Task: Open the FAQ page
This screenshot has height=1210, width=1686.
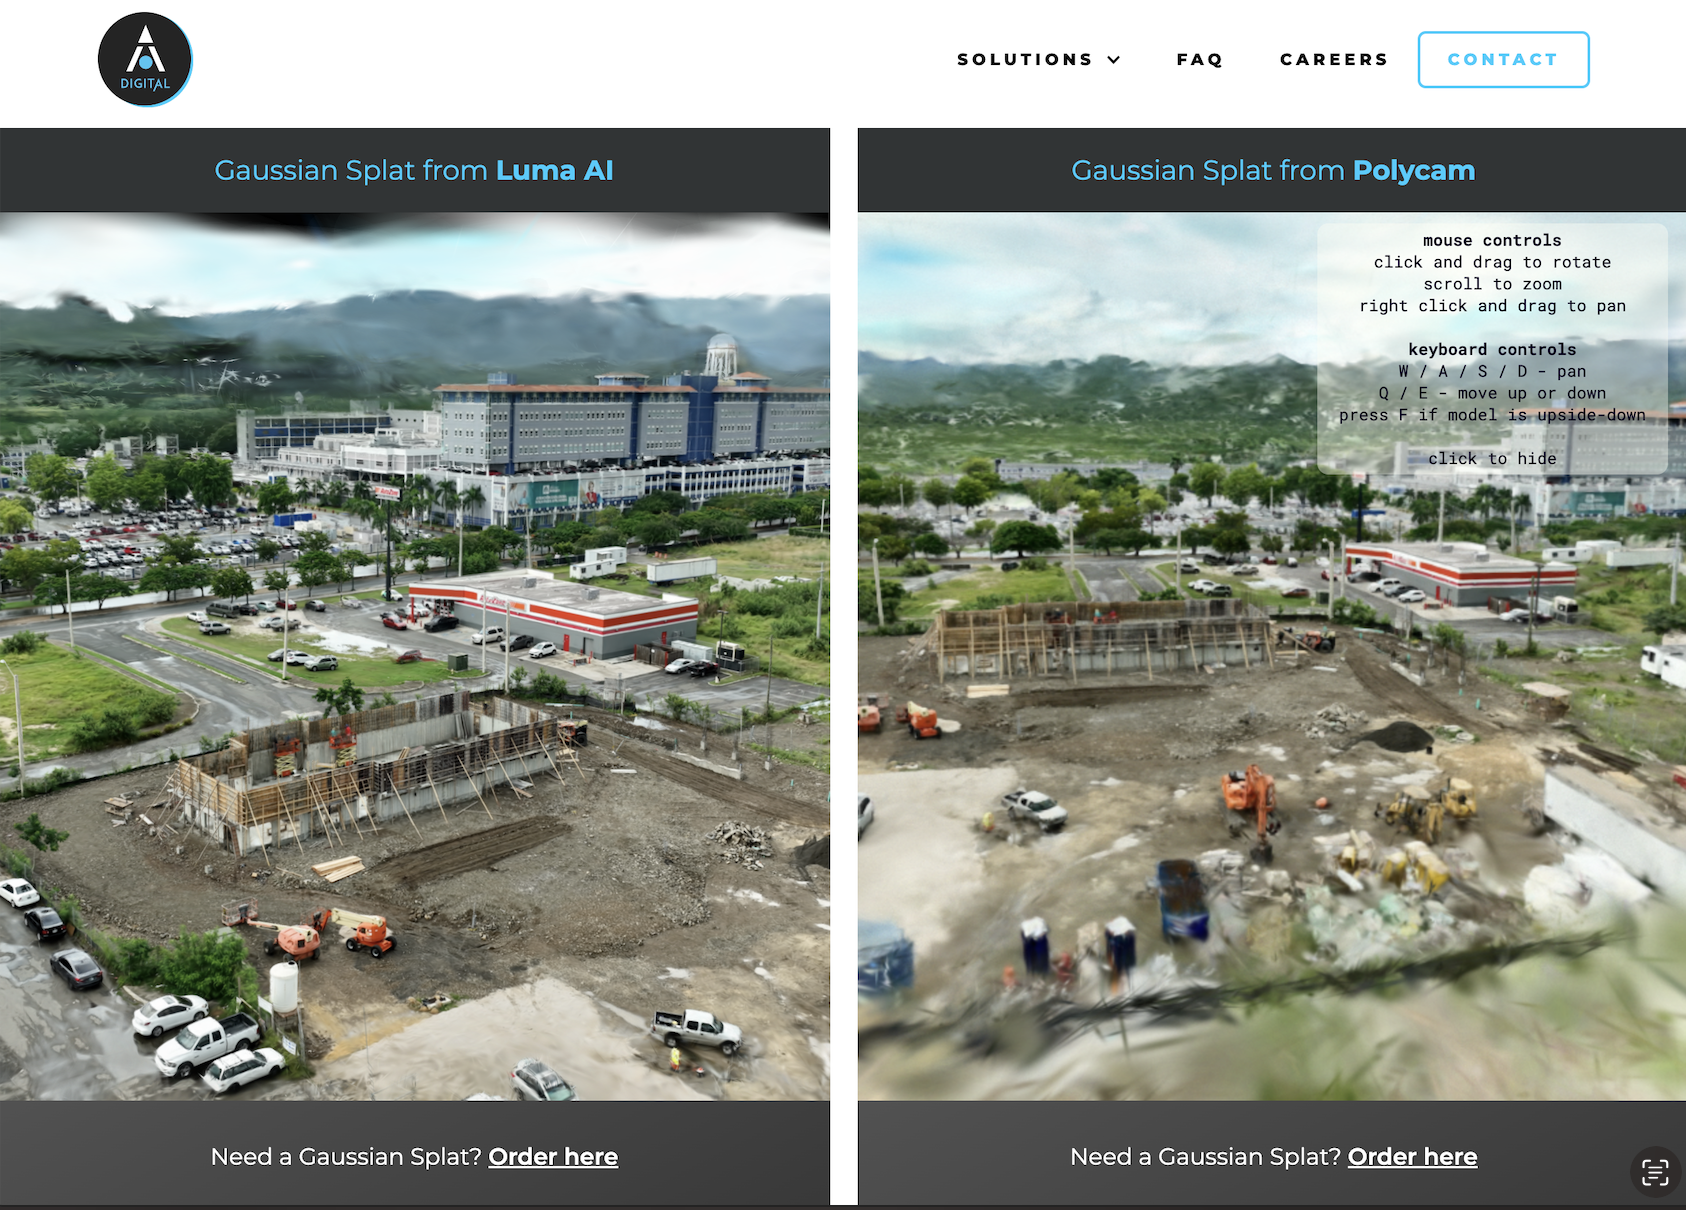Action: (1200, 60)
